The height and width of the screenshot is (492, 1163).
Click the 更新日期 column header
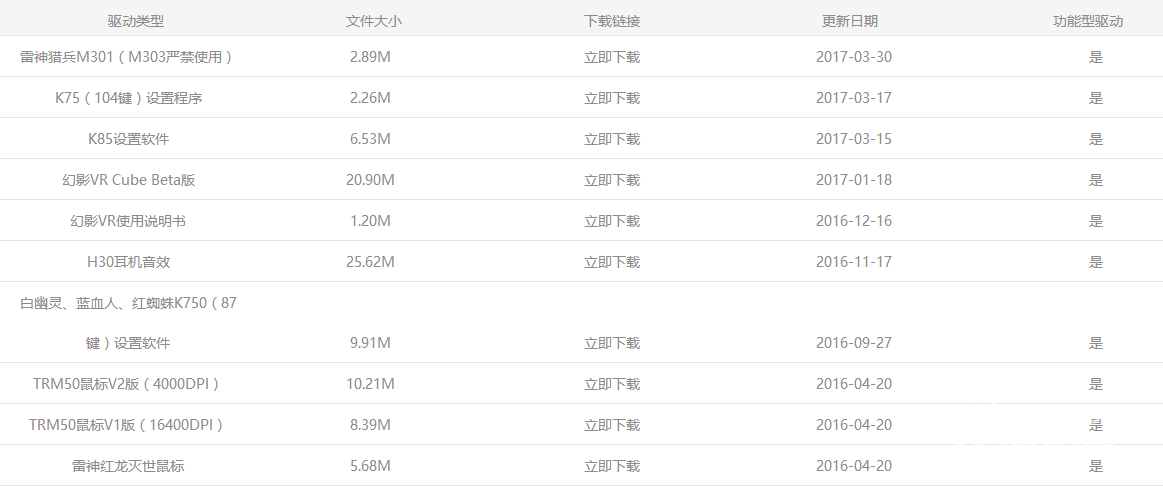click(x=850, y=20)
